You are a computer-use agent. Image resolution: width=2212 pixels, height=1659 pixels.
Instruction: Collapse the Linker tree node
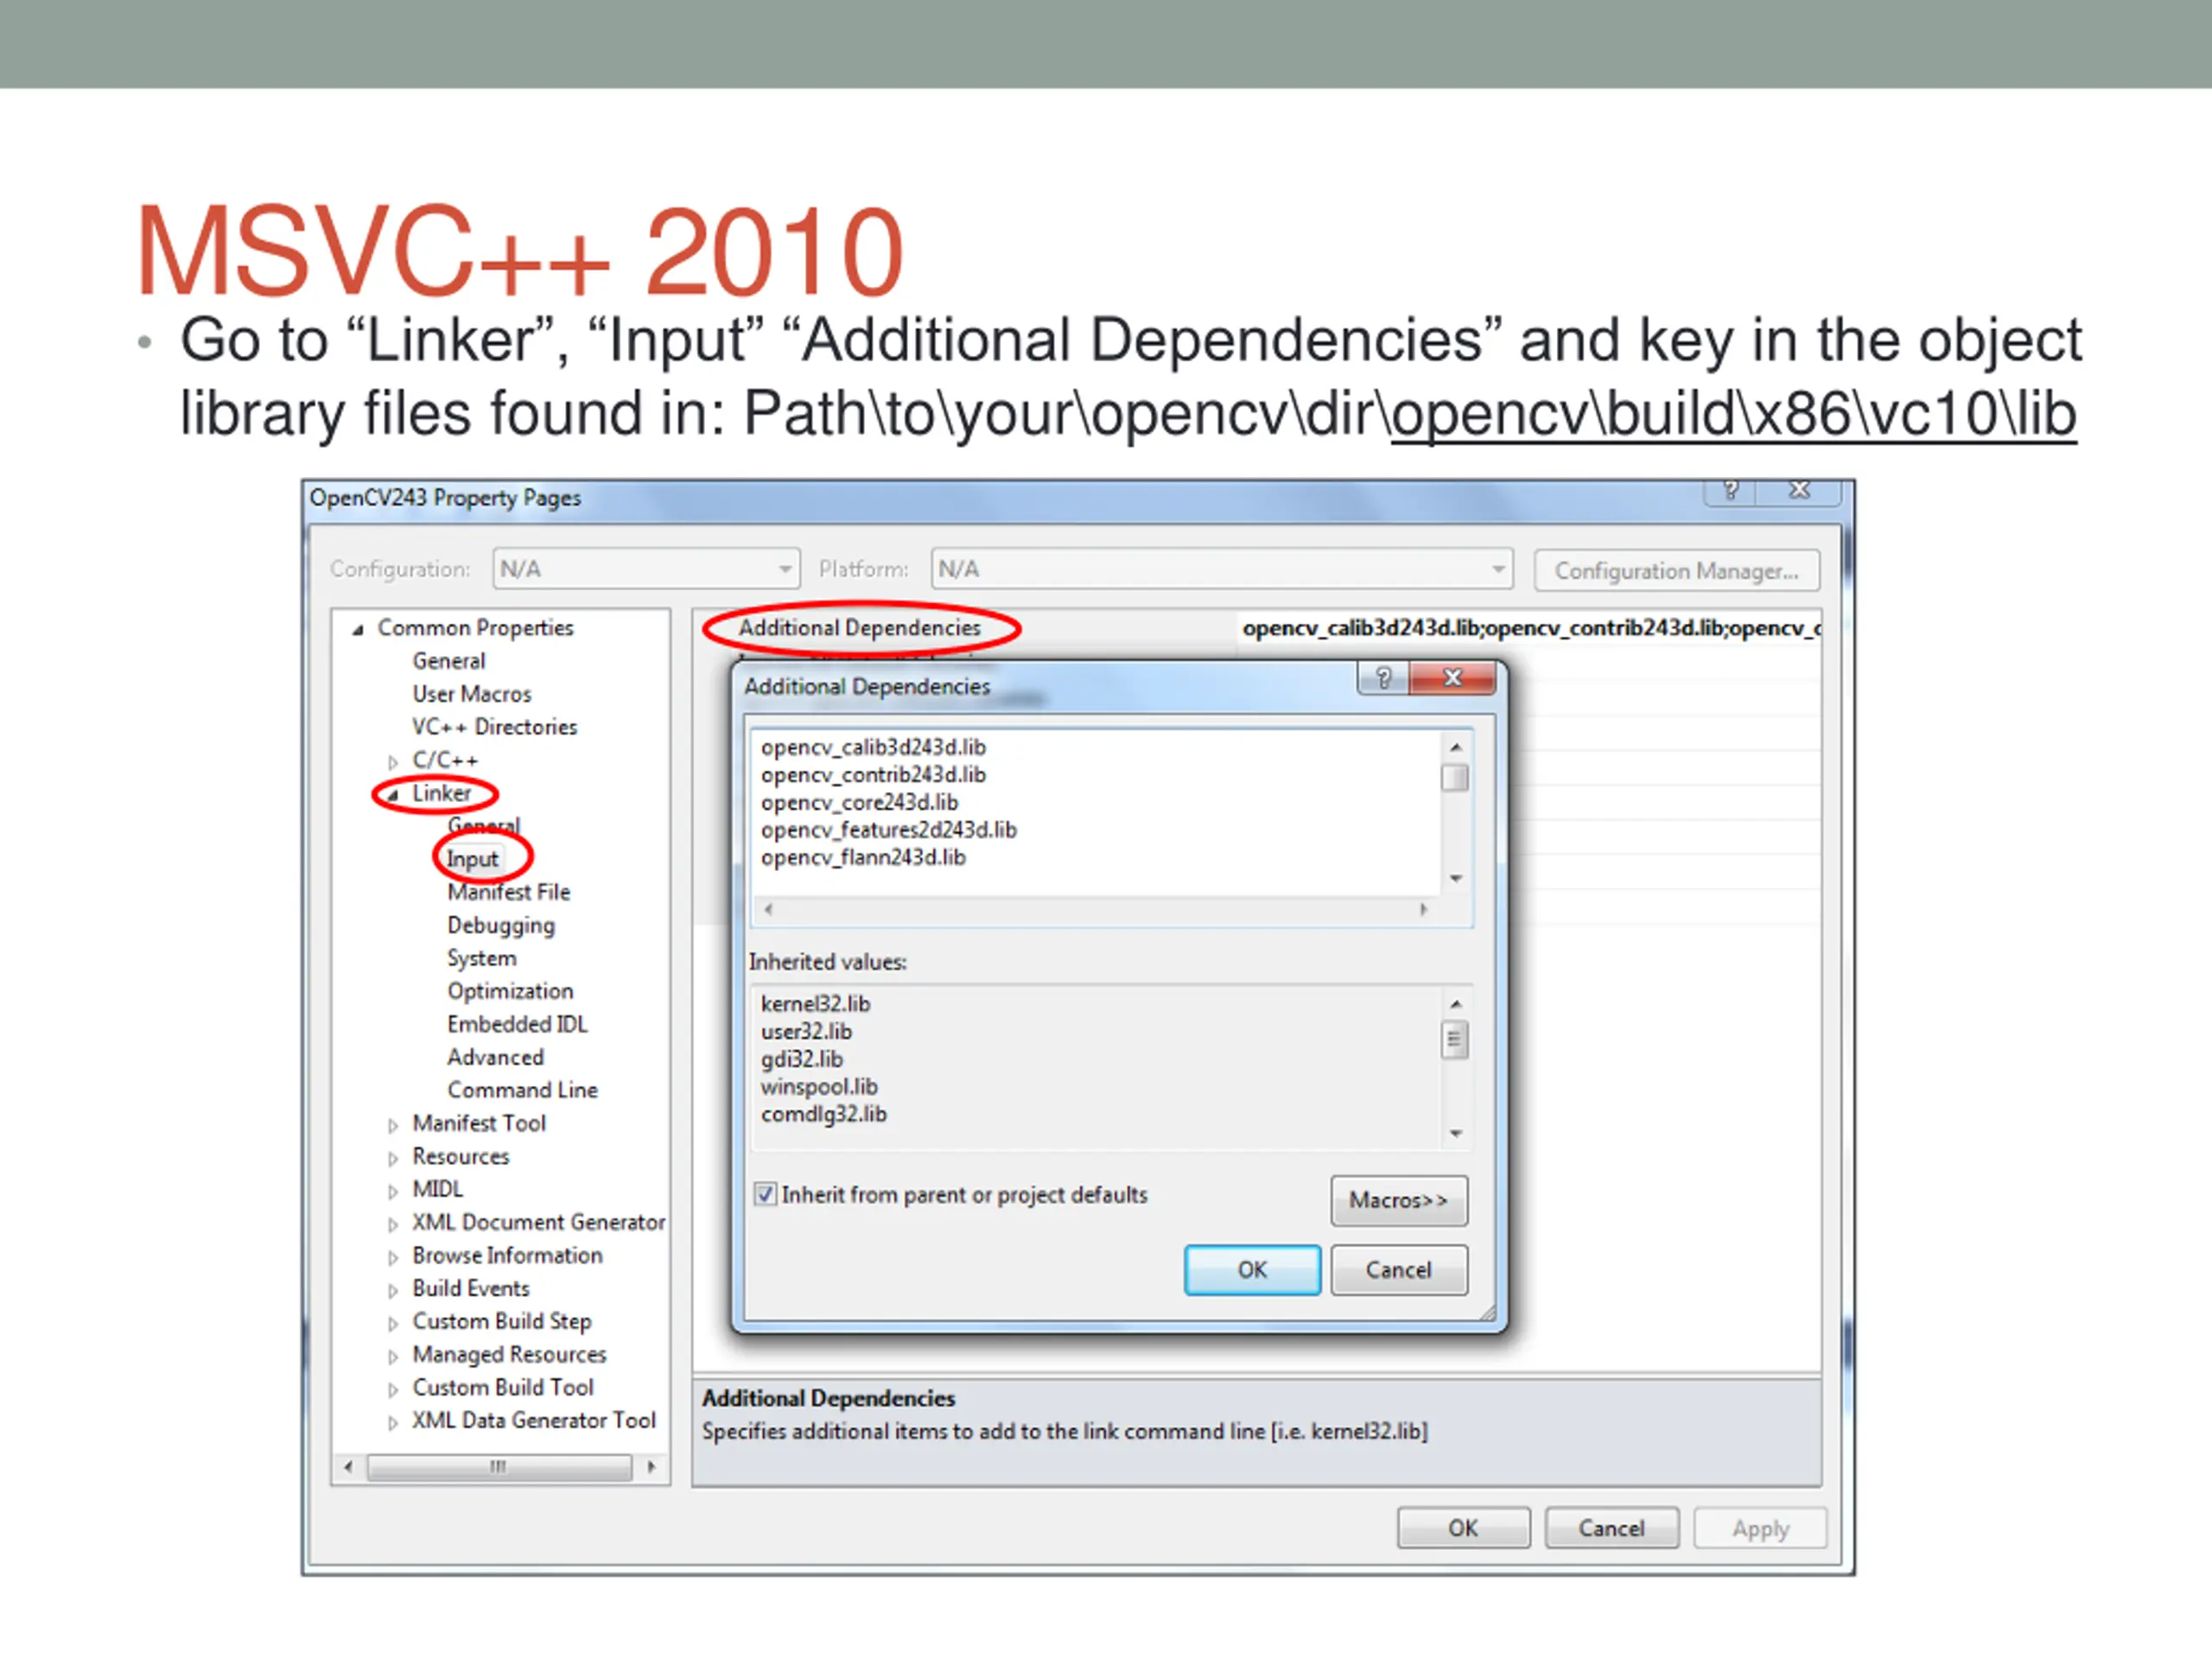(x=393, y=795)
